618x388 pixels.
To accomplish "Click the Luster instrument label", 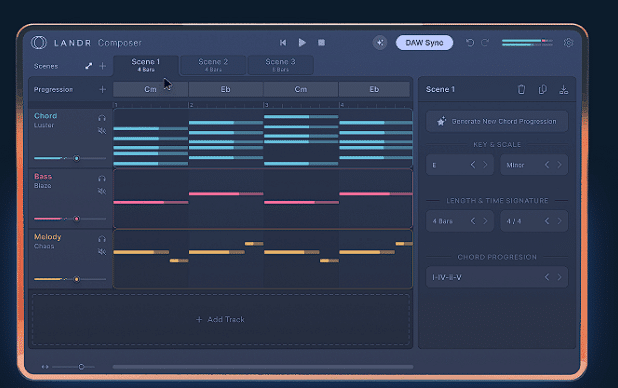I will click(x=44, y=125).
